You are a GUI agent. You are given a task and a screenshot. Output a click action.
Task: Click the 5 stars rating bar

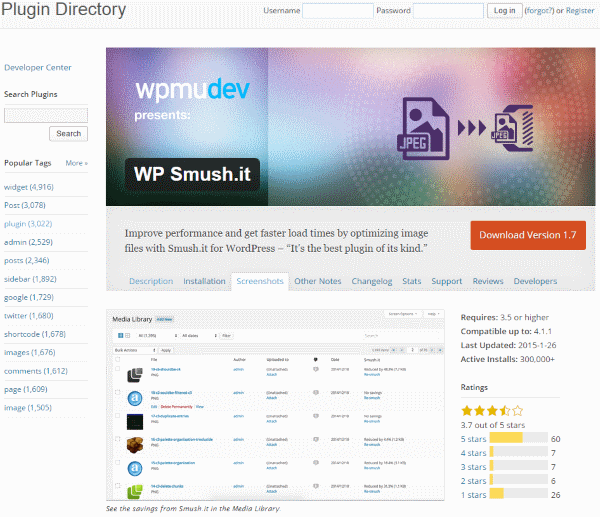pos(518,438)
